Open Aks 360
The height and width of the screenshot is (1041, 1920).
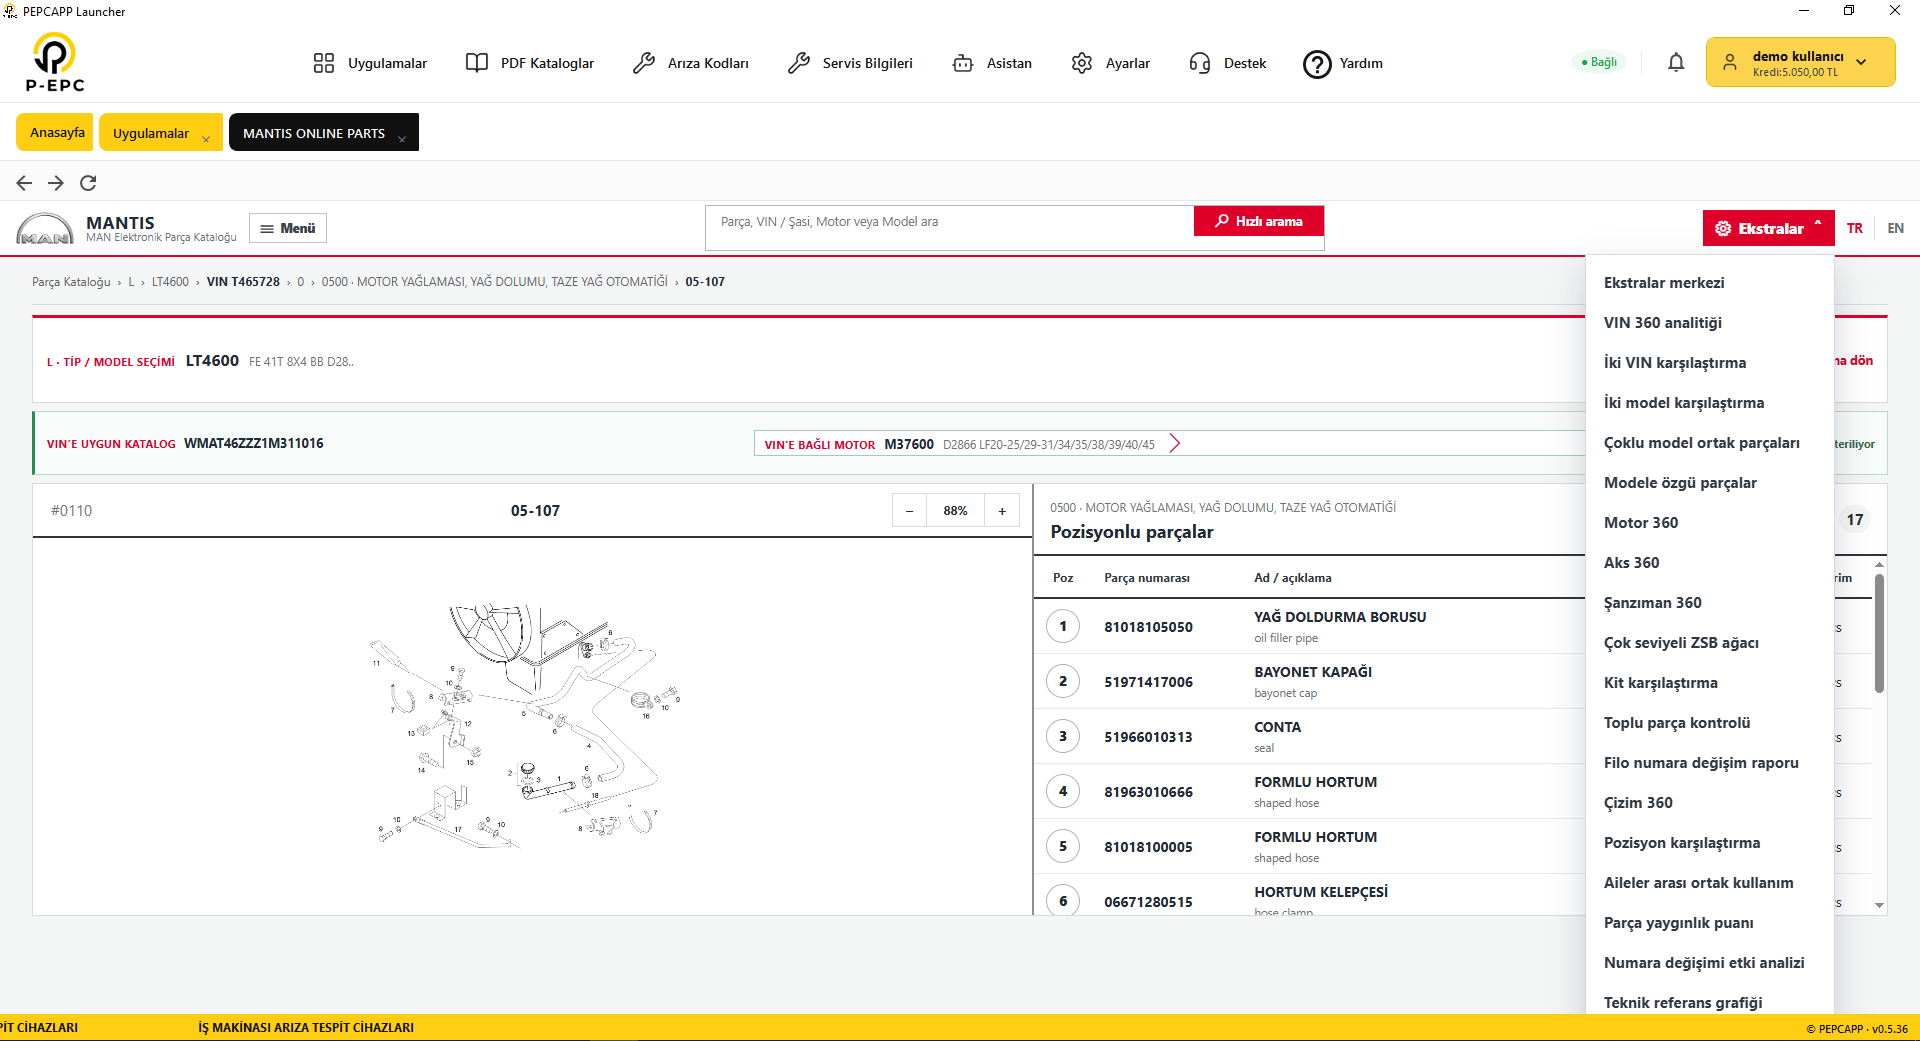pyautogui.click(x=1709, y=563)
